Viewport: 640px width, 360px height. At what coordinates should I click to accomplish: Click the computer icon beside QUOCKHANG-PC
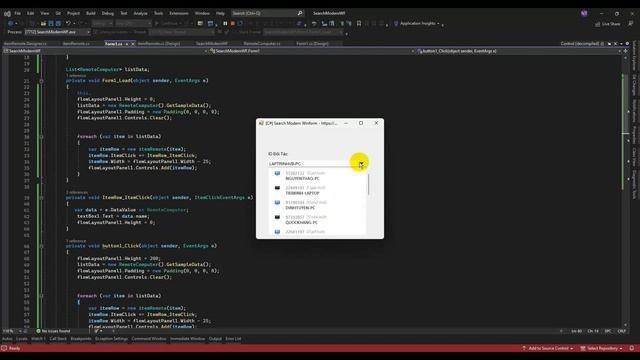pos(278,218)
